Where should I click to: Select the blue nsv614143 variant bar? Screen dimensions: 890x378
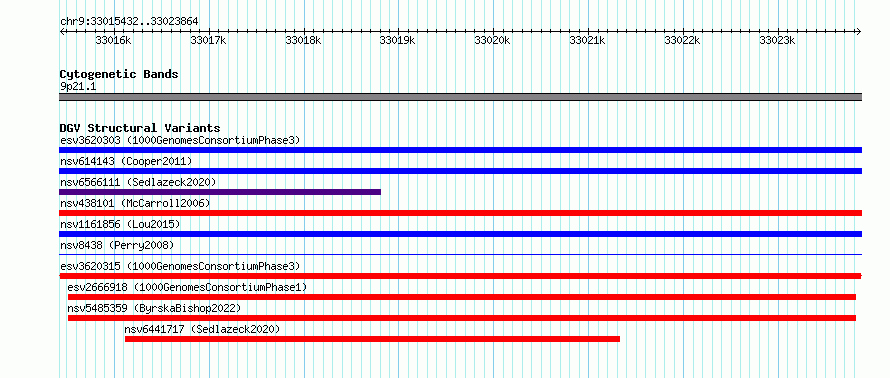(460, 171)
